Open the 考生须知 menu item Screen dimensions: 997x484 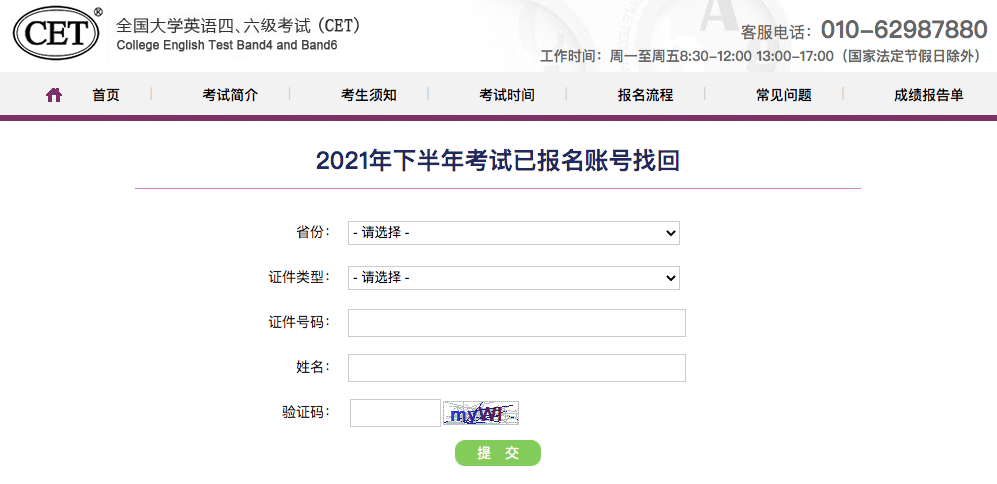(369, 95)
